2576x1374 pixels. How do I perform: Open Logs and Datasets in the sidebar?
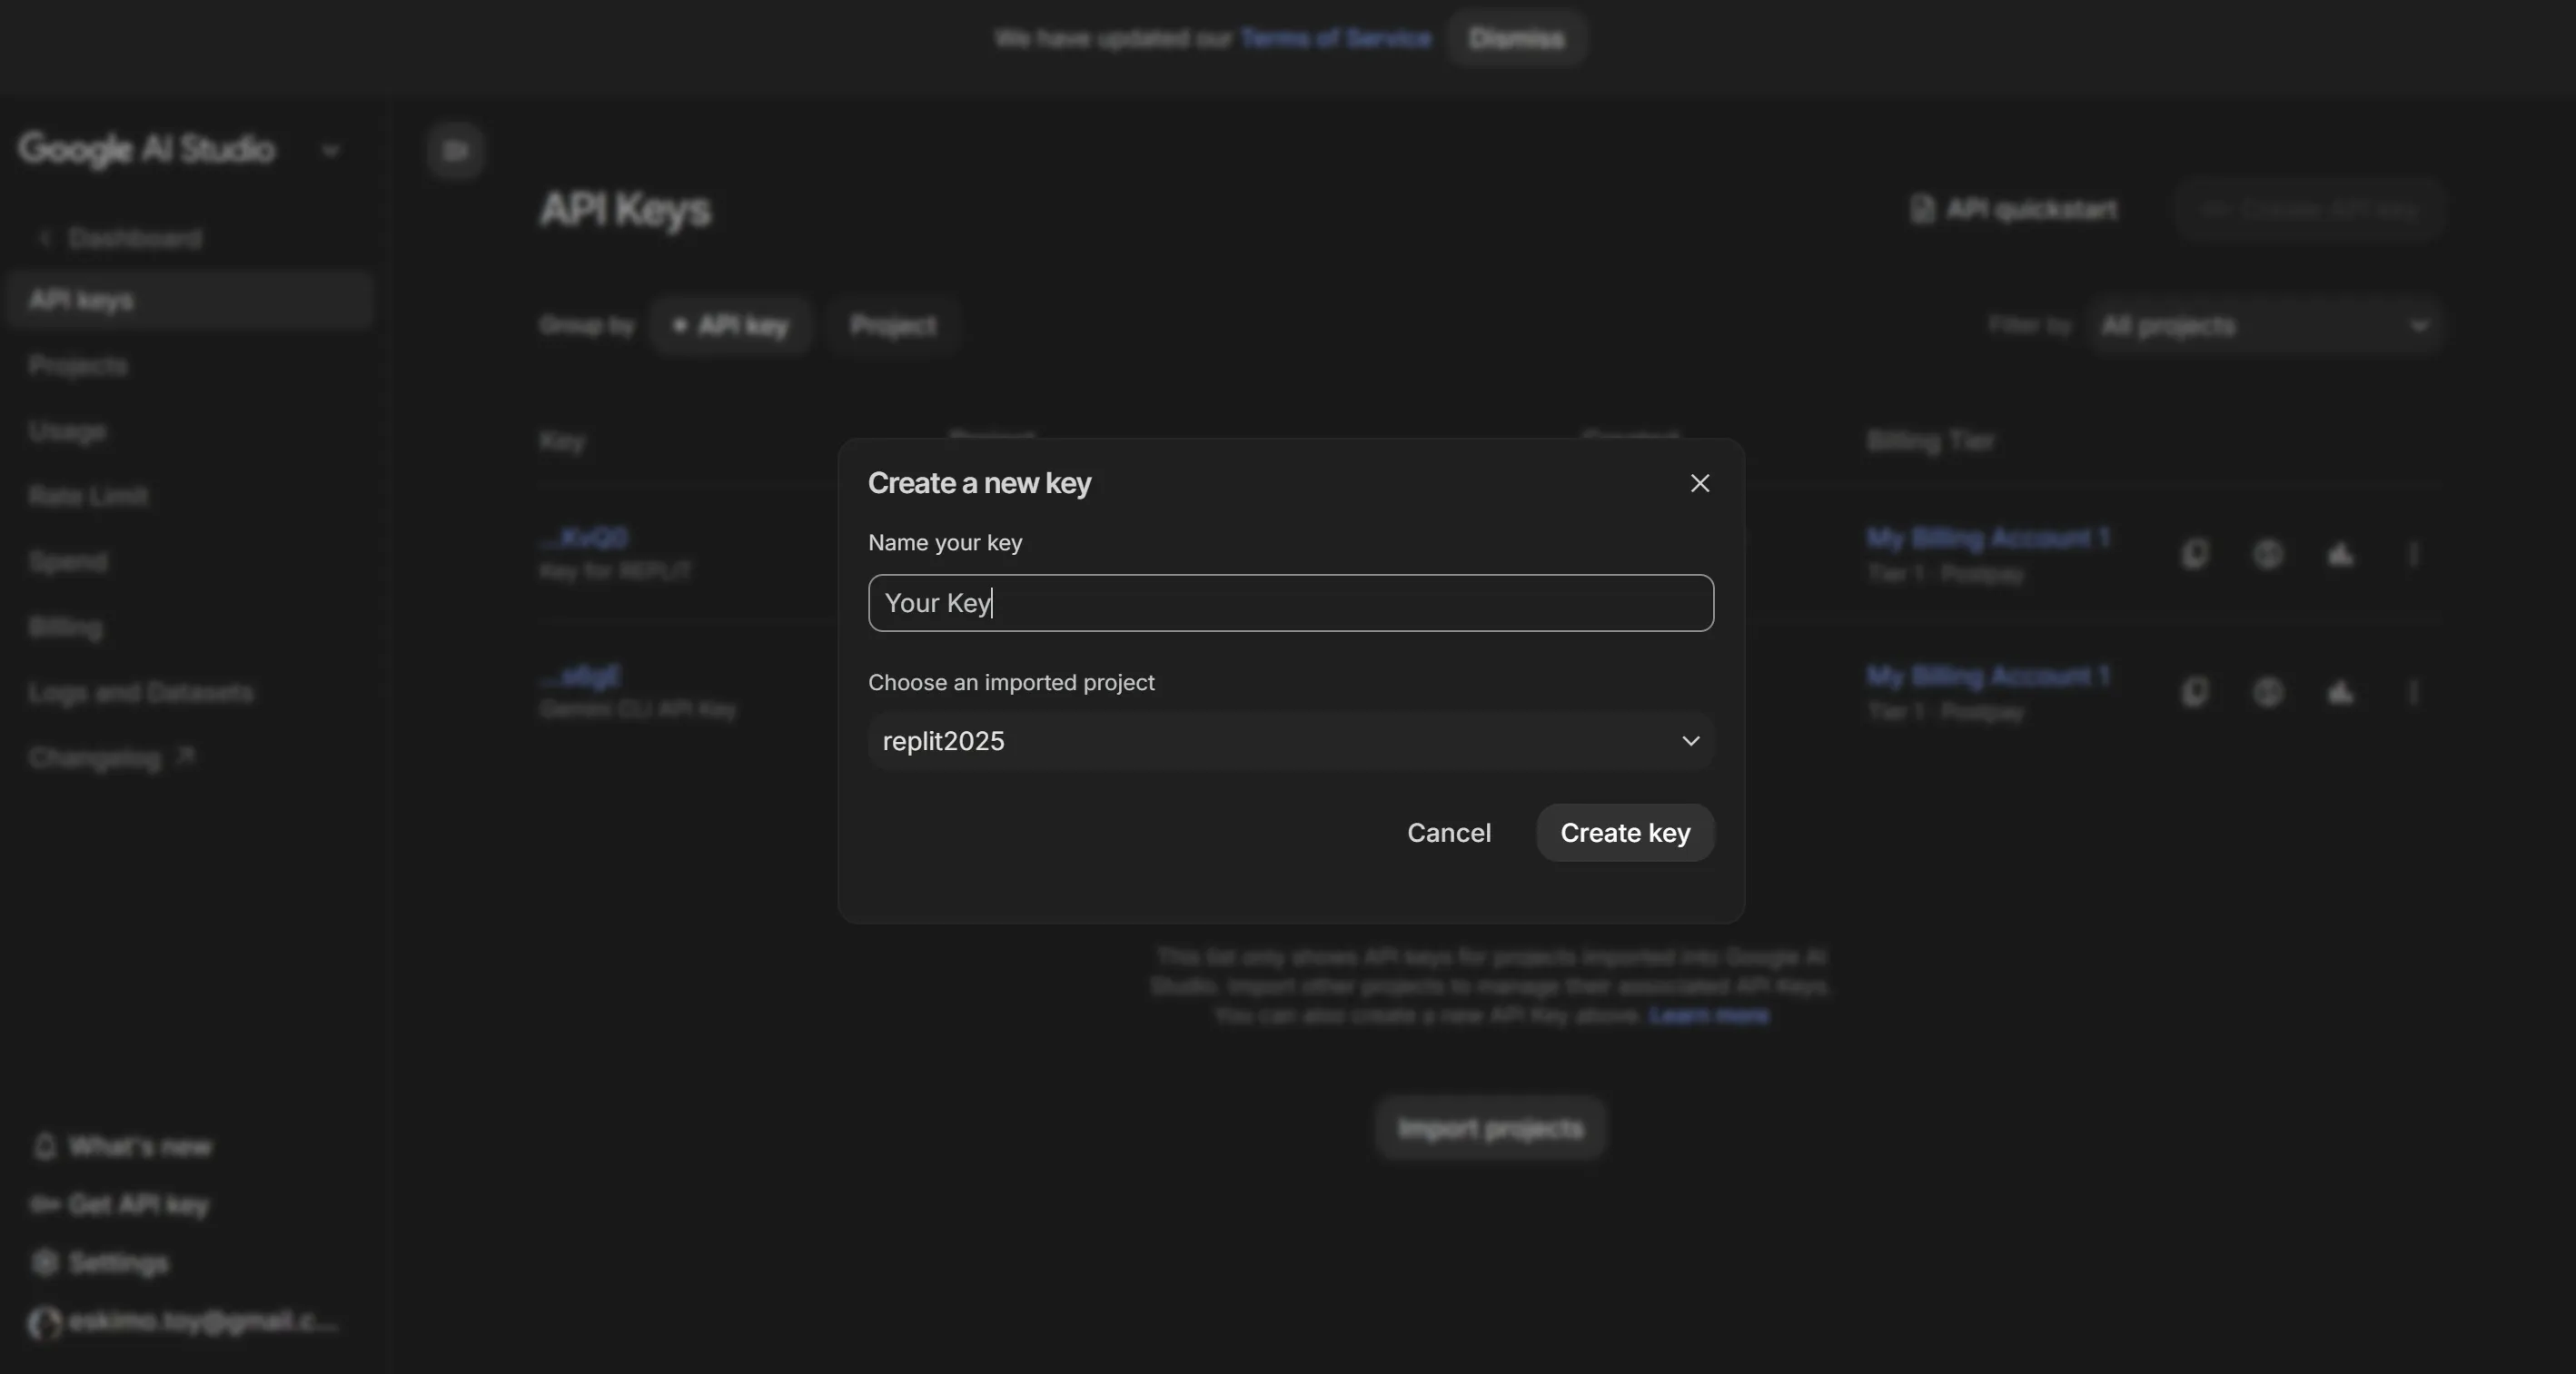pyautogui.click(x=140, y=692)
